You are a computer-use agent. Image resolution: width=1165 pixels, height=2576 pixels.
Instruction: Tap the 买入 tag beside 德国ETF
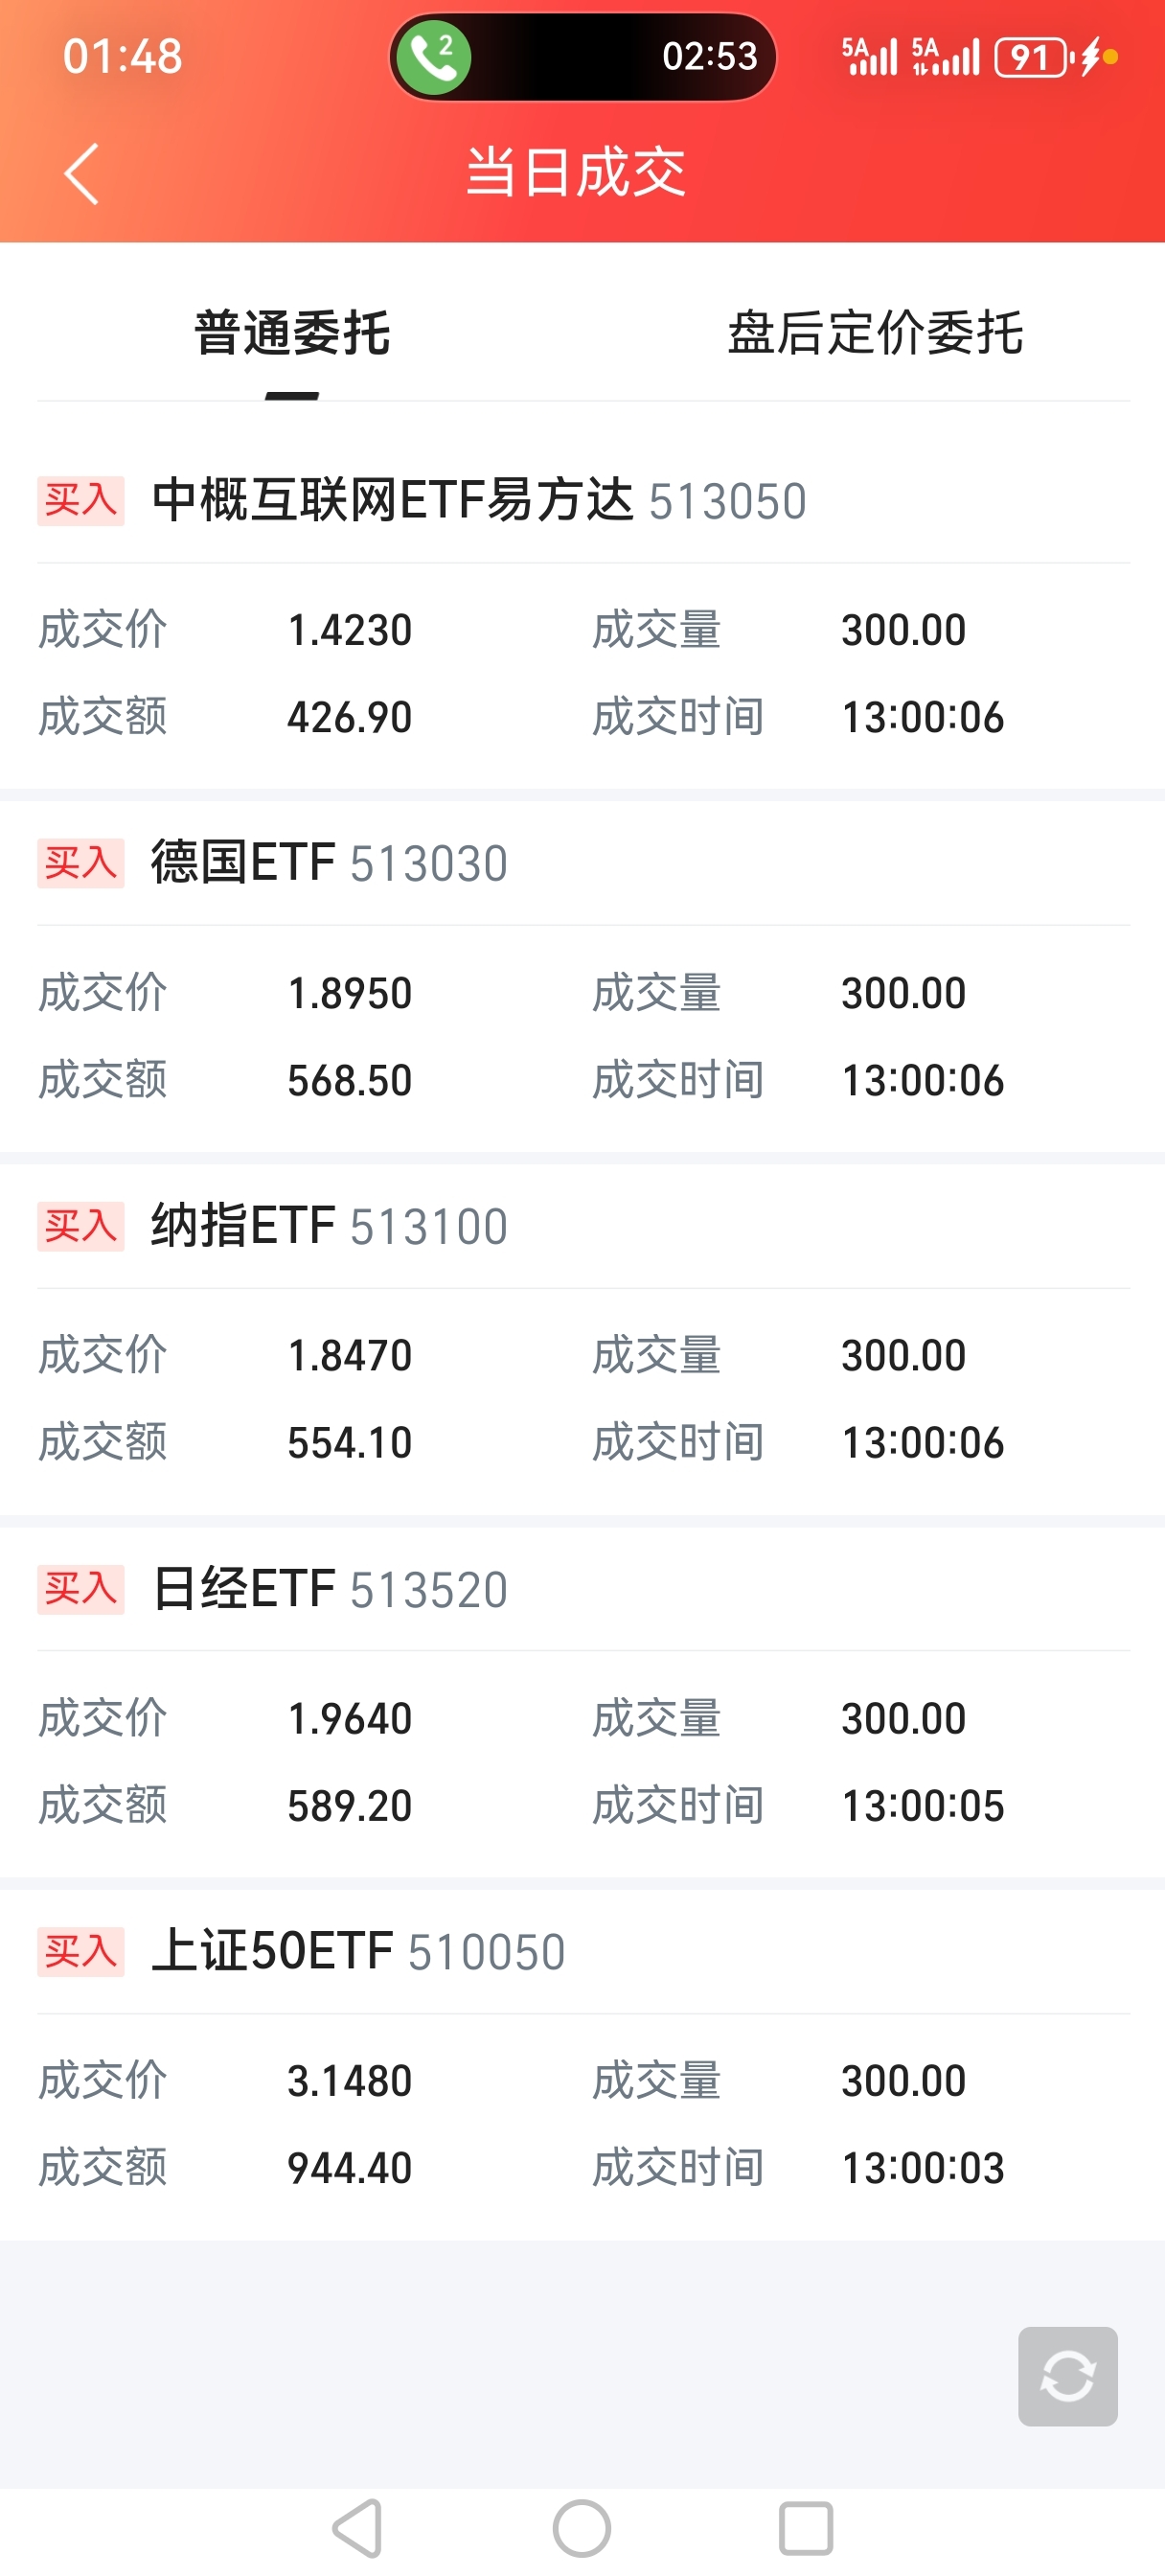81,863
